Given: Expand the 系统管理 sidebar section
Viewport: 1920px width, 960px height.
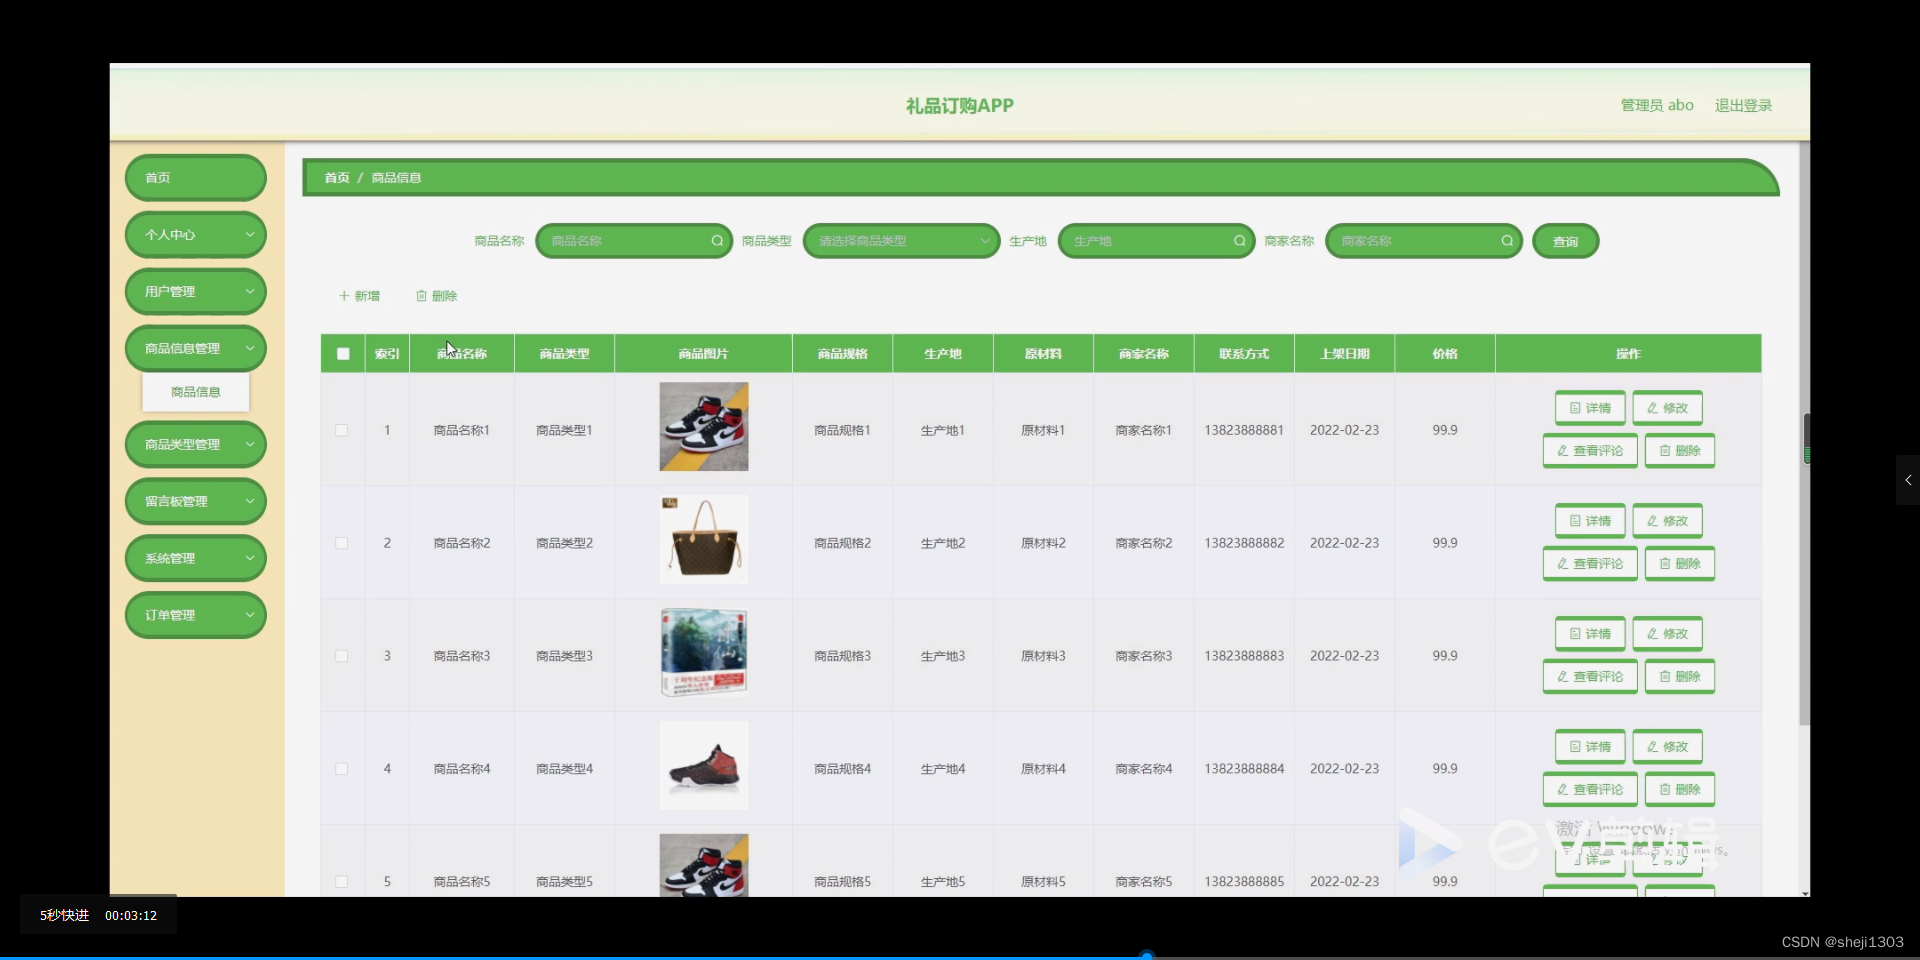Looking at the screenshot, I should pos(195,558).
